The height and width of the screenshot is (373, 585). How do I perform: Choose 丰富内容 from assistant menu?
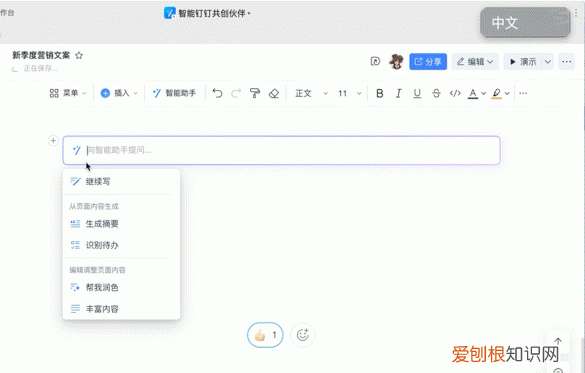(121, 309)
